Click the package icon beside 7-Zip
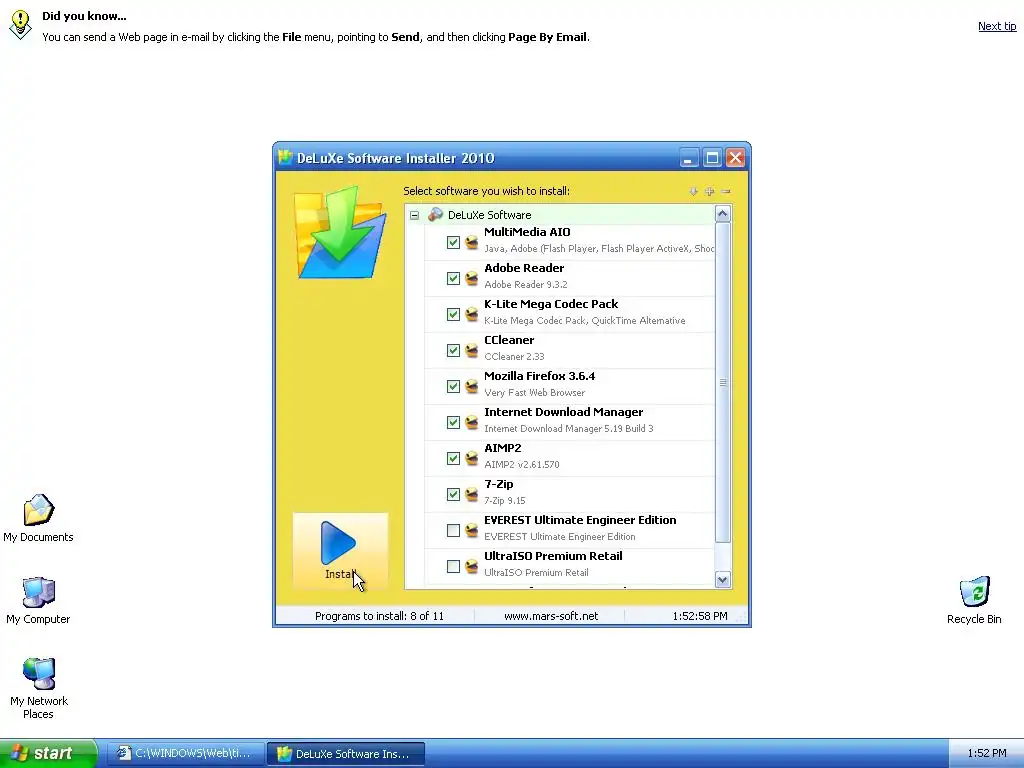Screen dimensions: 1024x768 point(472,494)
